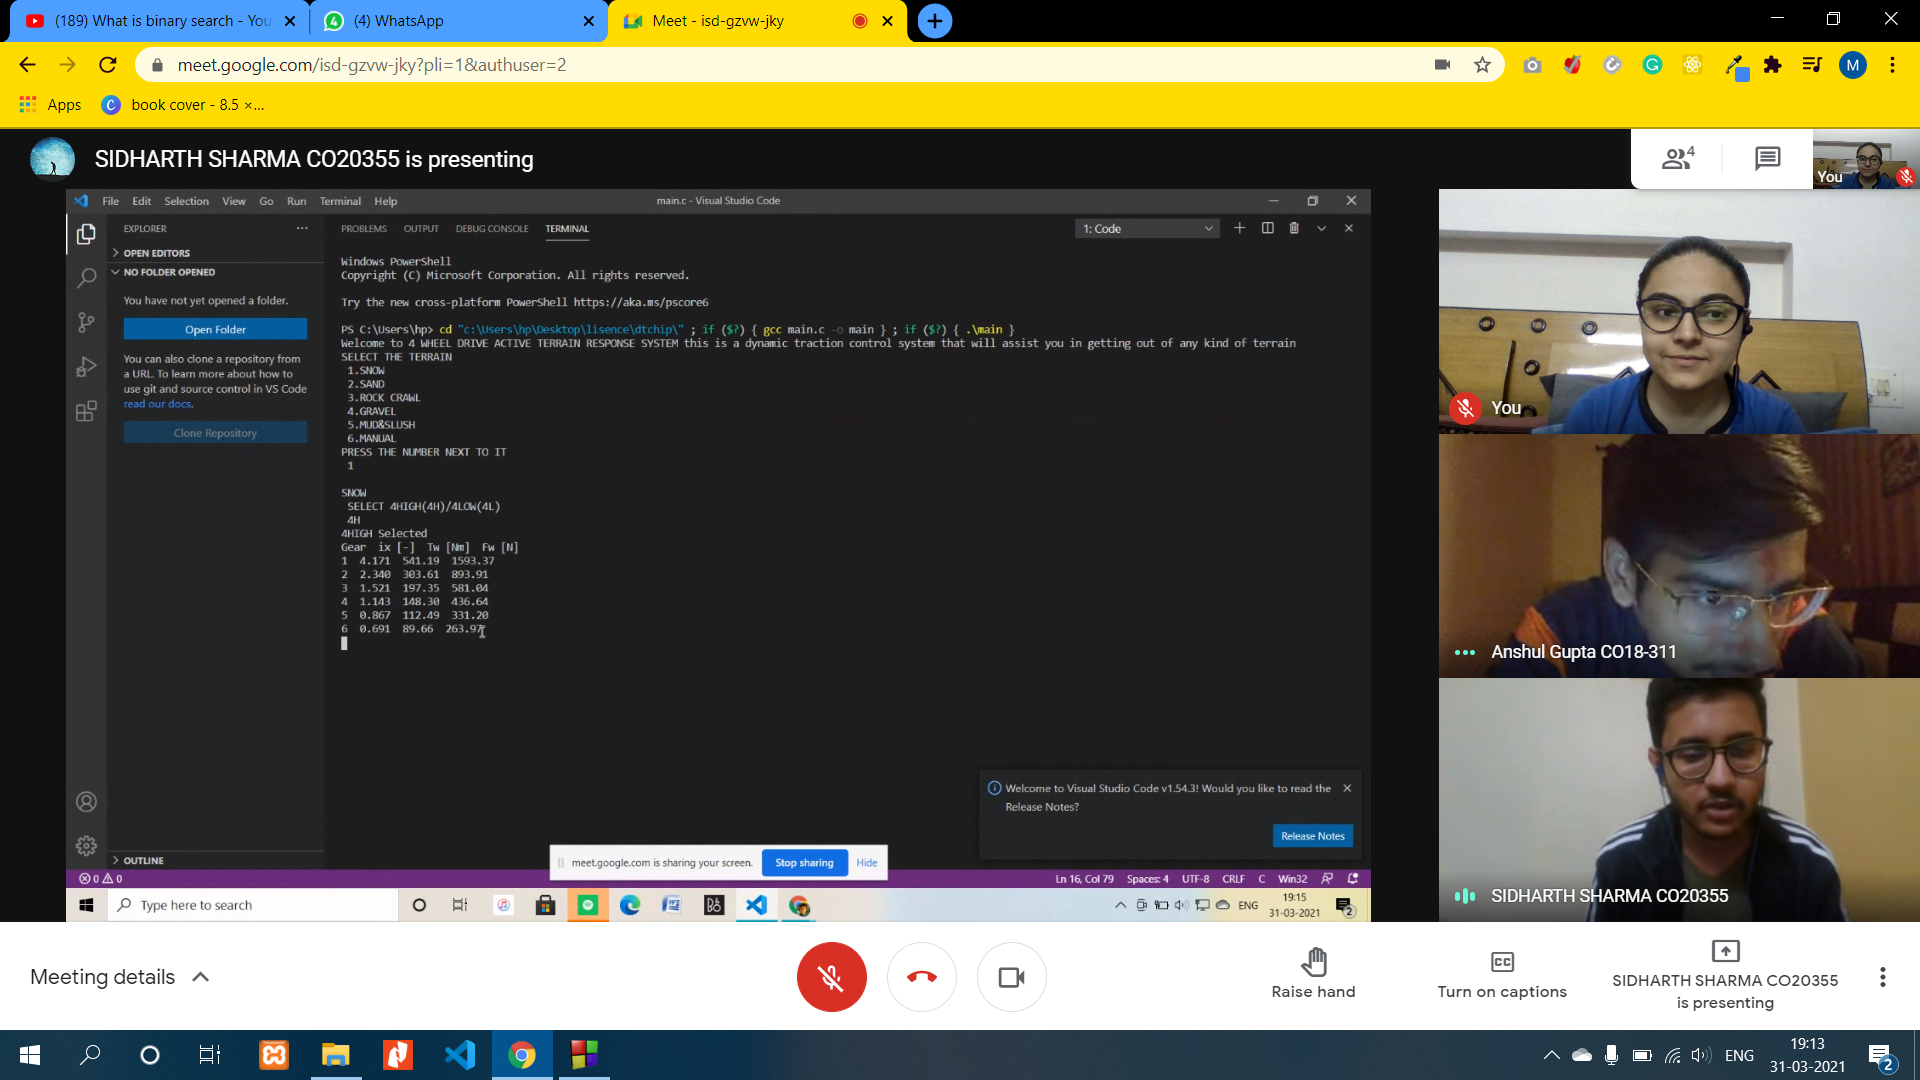This screenshot has height=1080, width=1920.
Task: Open the meeting chat panel
Action: click(x=1767, y=158)
